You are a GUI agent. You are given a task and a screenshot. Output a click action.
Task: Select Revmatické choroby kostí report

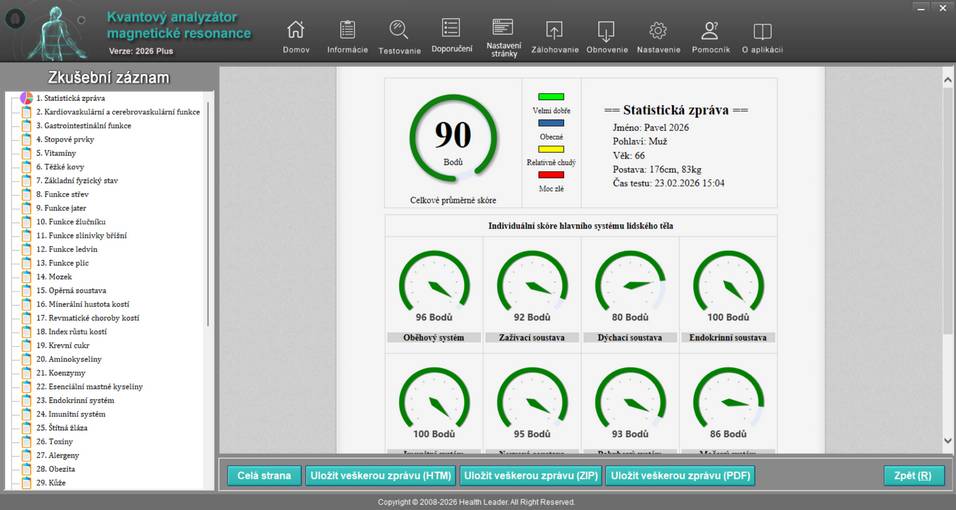[87, 318]
